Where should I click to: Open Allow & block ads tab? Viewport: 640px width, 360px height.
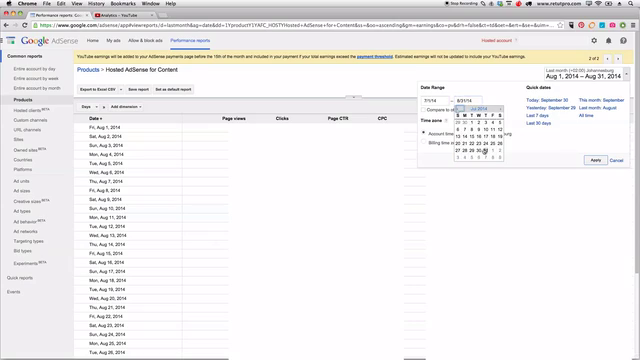pos(145,40)
